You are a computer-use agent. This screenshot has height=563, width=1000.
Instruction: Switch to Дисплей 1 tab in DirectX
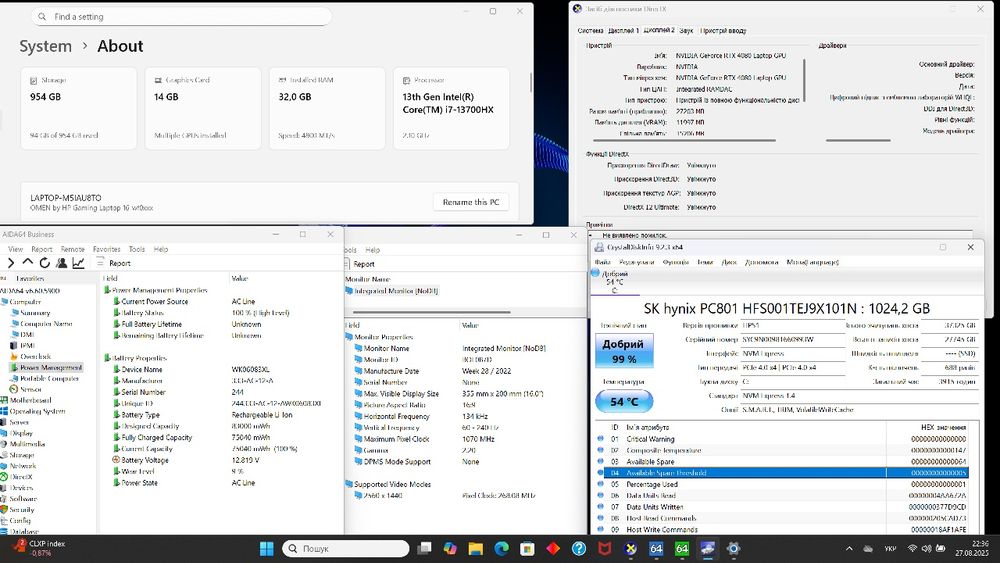pyautogui.click(x=622, y=31)
